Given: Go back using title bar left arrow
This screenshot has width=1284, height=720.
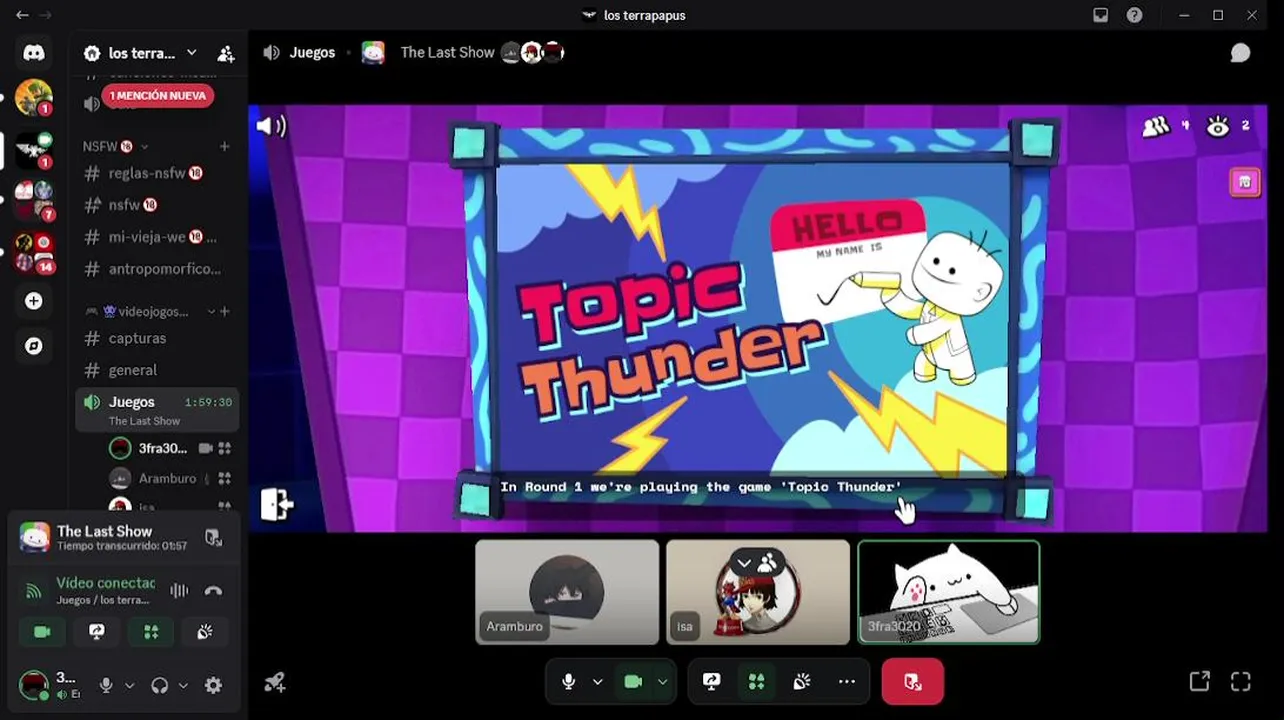Looking at the screenshot, I should [22, 15].
